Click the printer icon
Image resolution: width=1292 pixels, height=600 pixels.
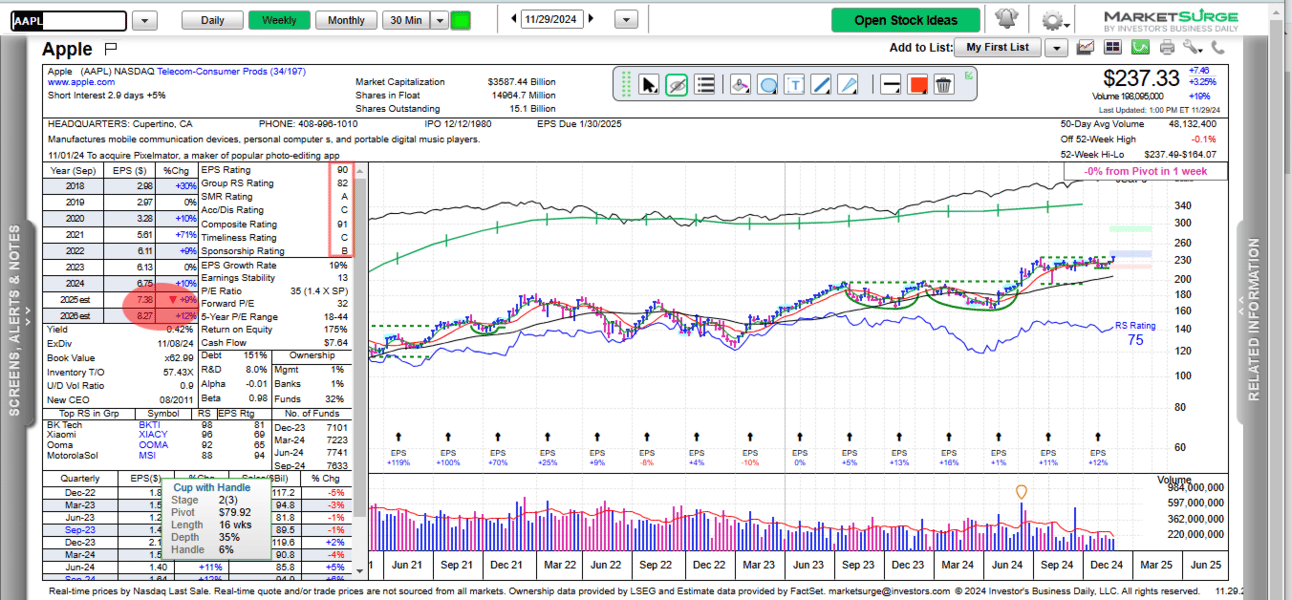click(x=1166, y=47)
